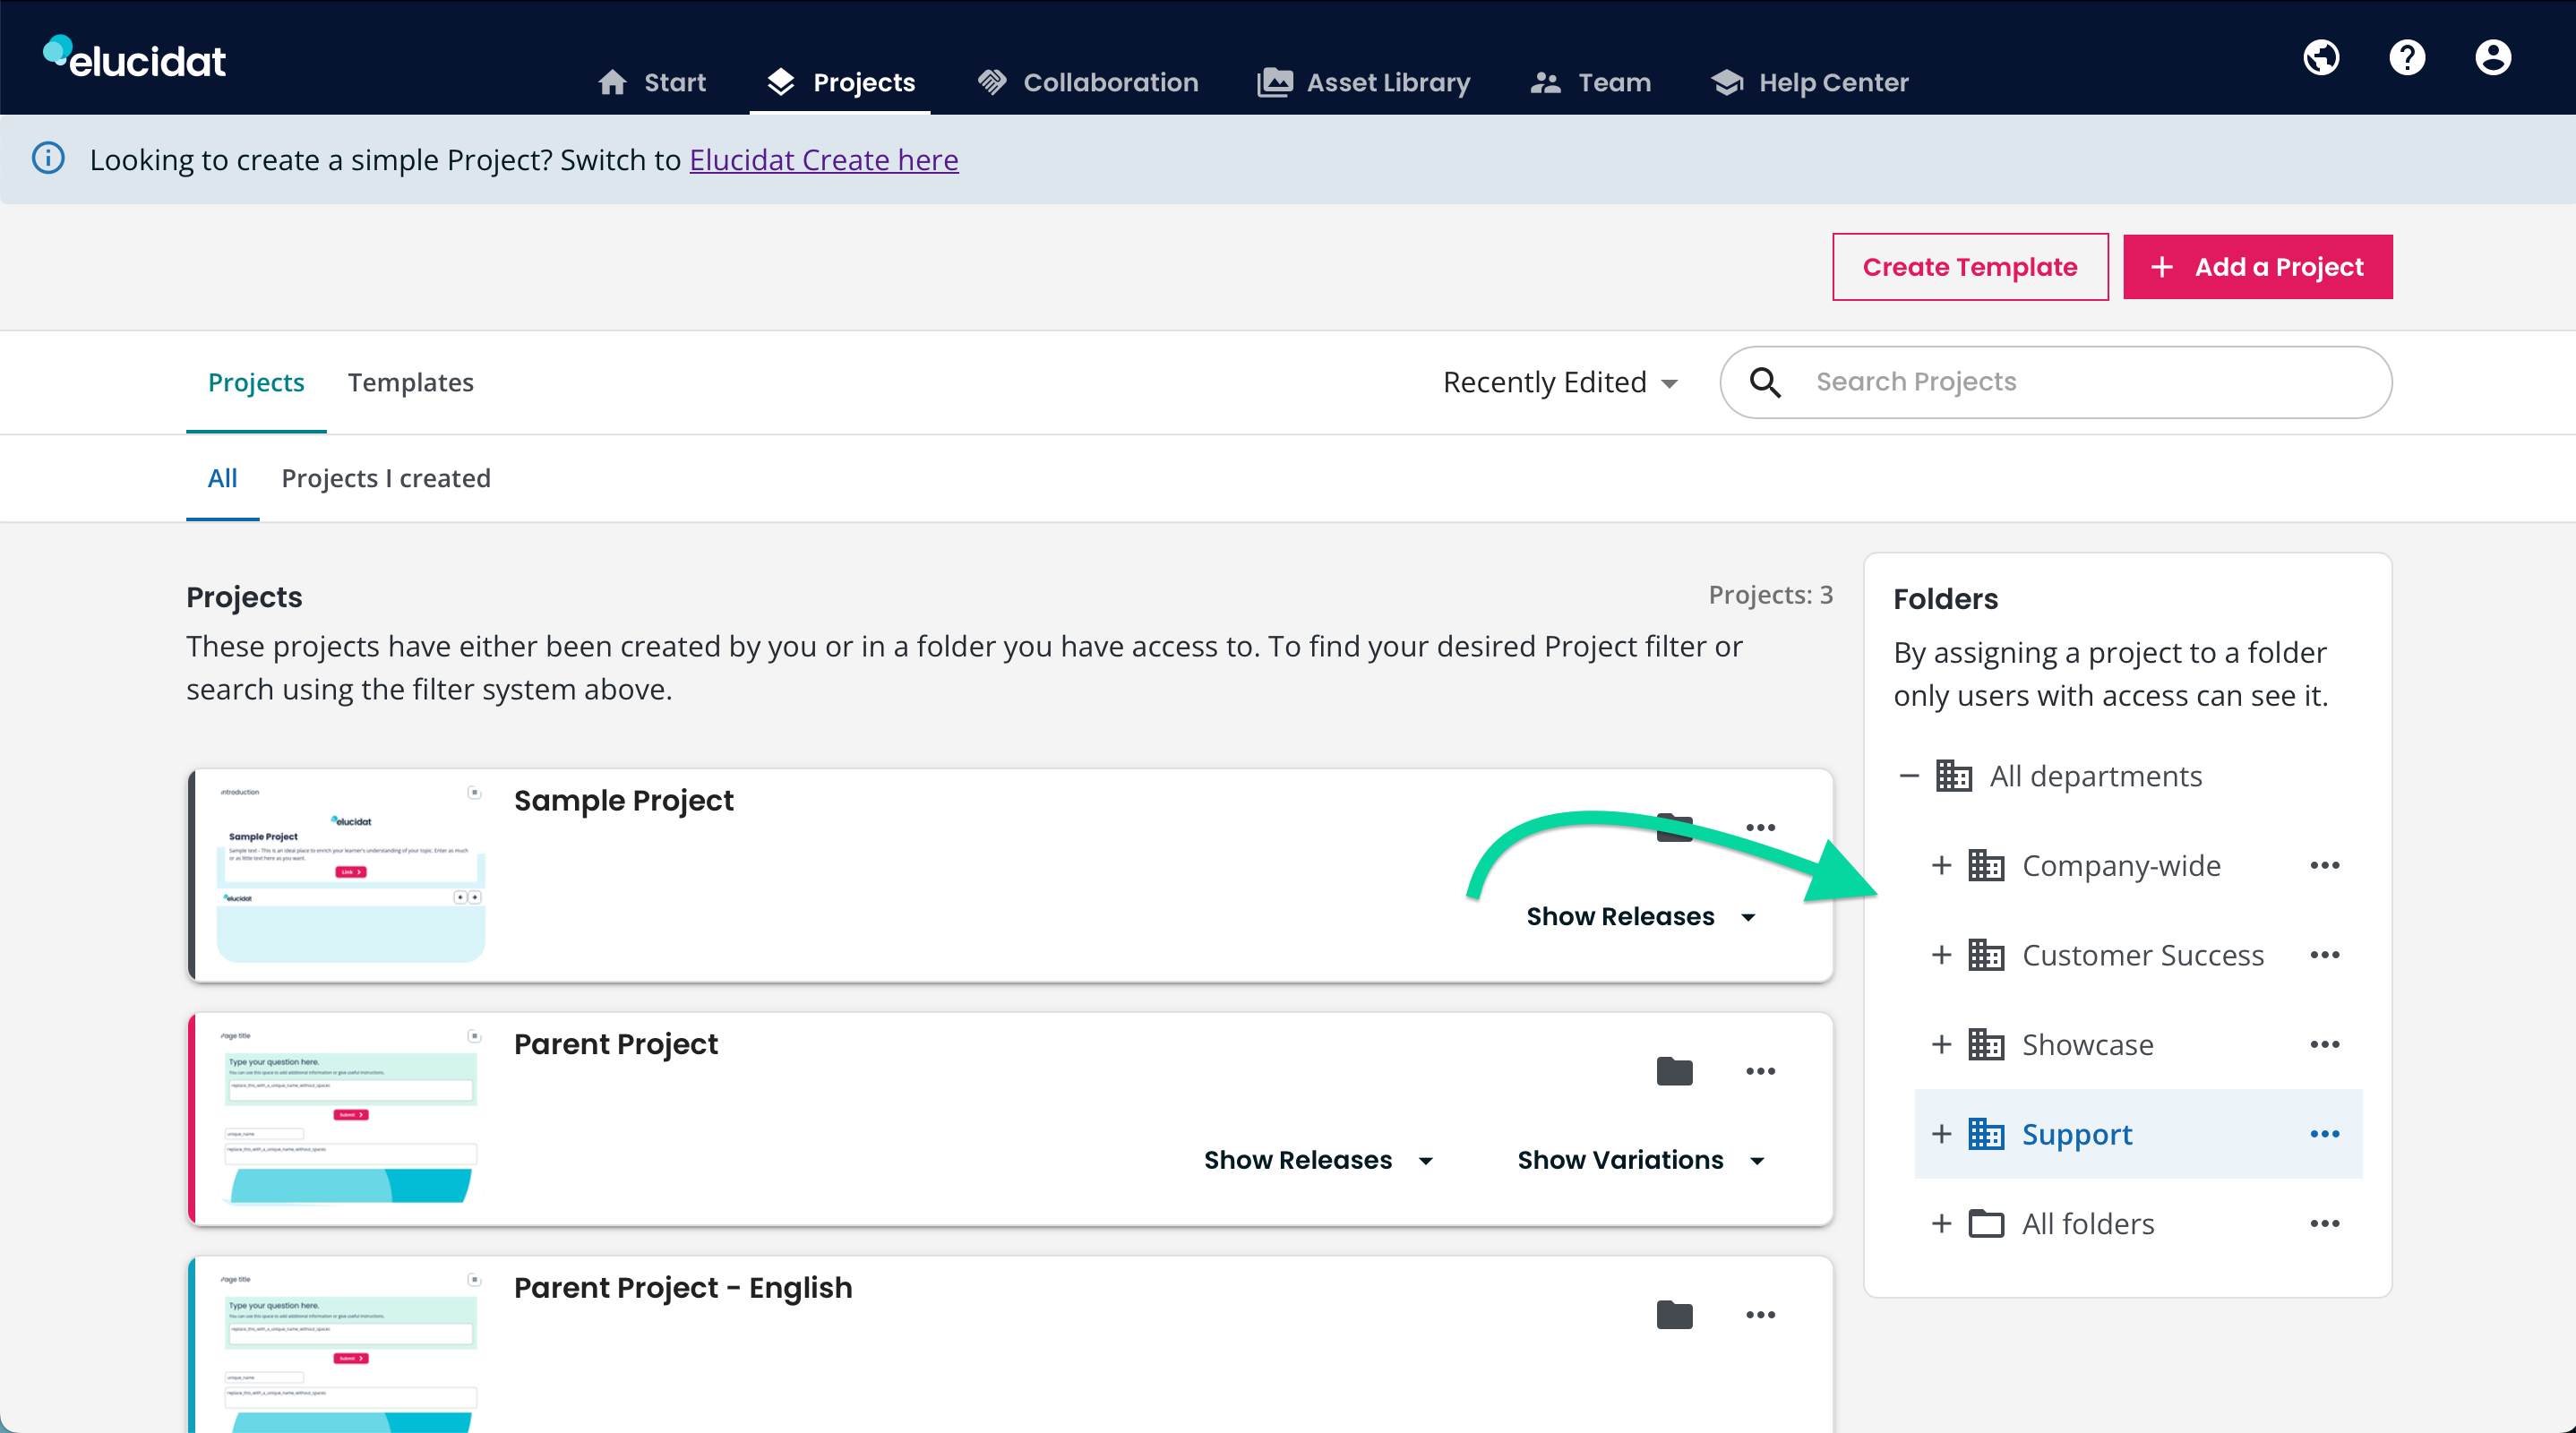Image resolution: width=2576 pixels, height=1433 pixels.
Task: Open options menu for Customer Success folder
Action: (x=2324, y=955)
